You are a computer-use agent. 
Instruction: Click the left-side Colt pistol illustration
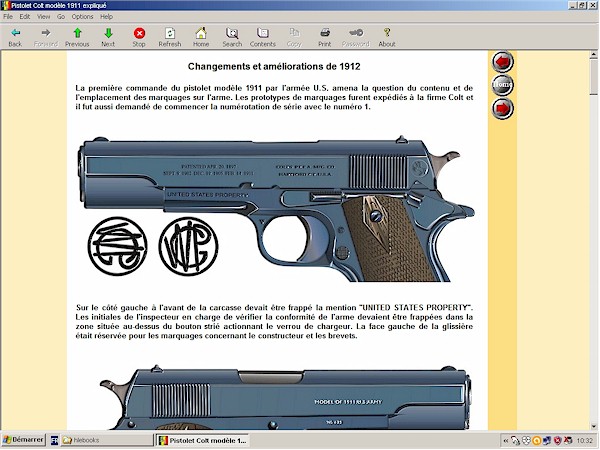click(277, 209)
